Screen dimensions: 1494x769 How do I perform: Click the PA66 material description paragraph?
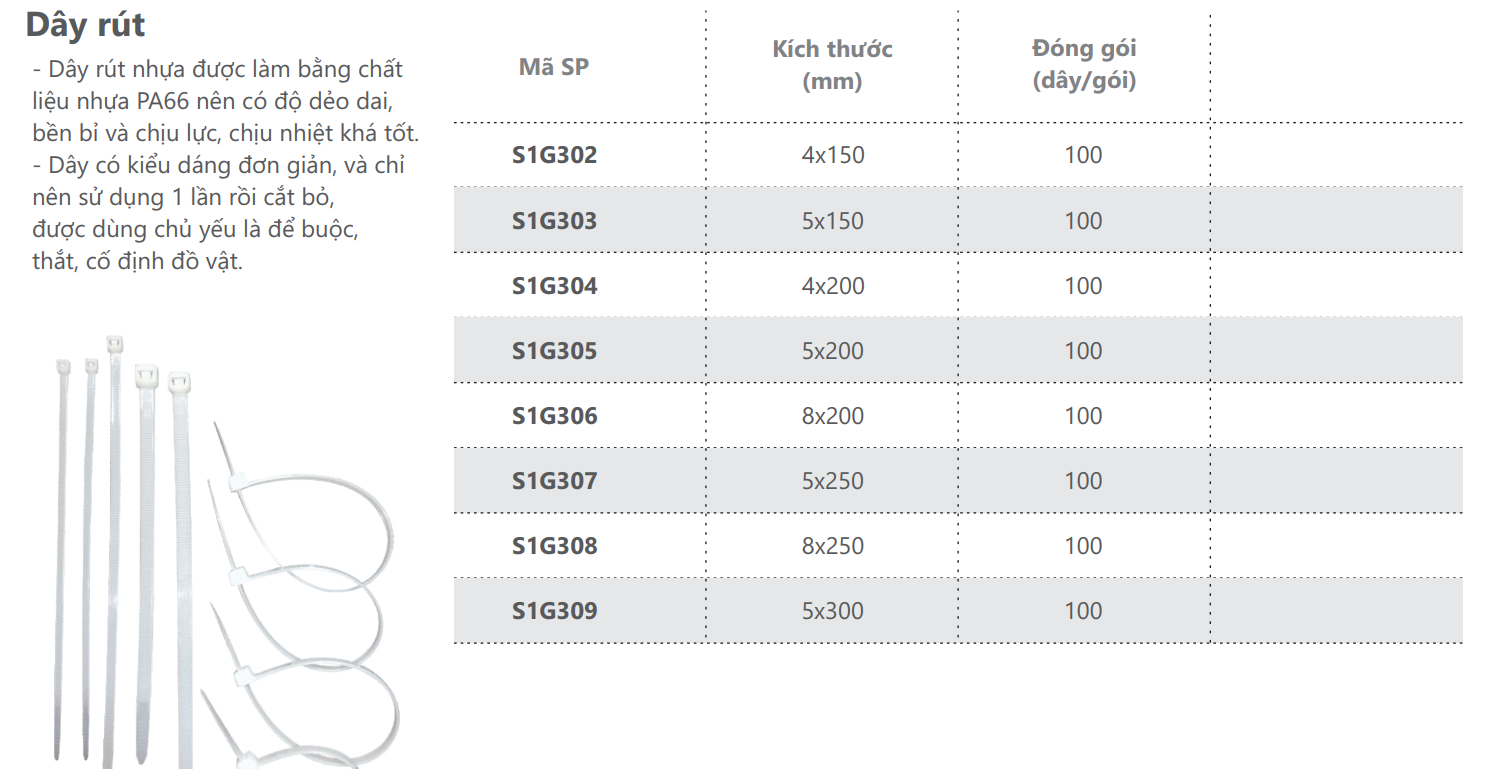pyautogui.click(x=225, y=101)
